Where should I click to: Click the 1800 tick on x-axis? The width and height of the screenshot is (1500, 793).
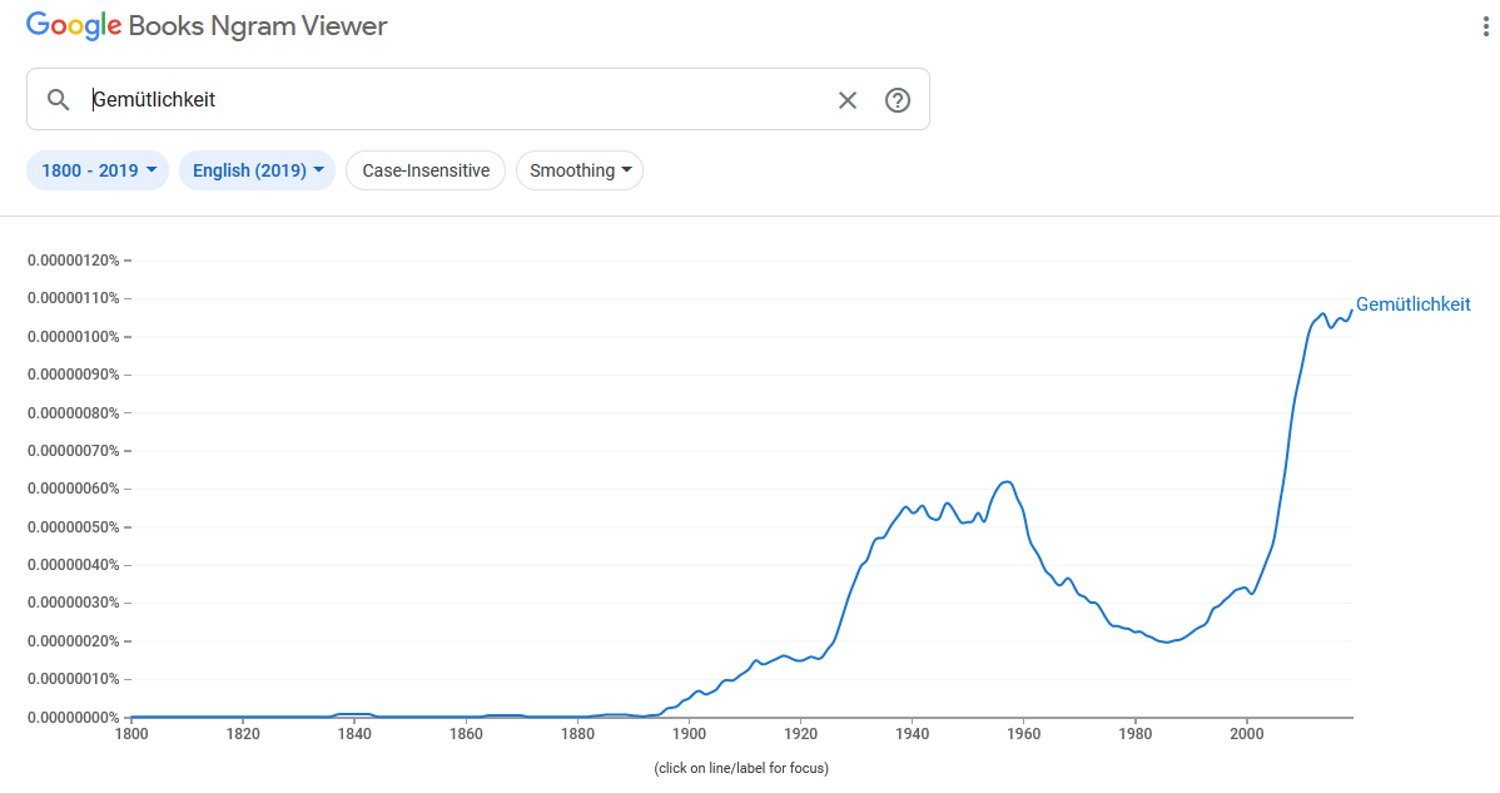coord(131,733)
